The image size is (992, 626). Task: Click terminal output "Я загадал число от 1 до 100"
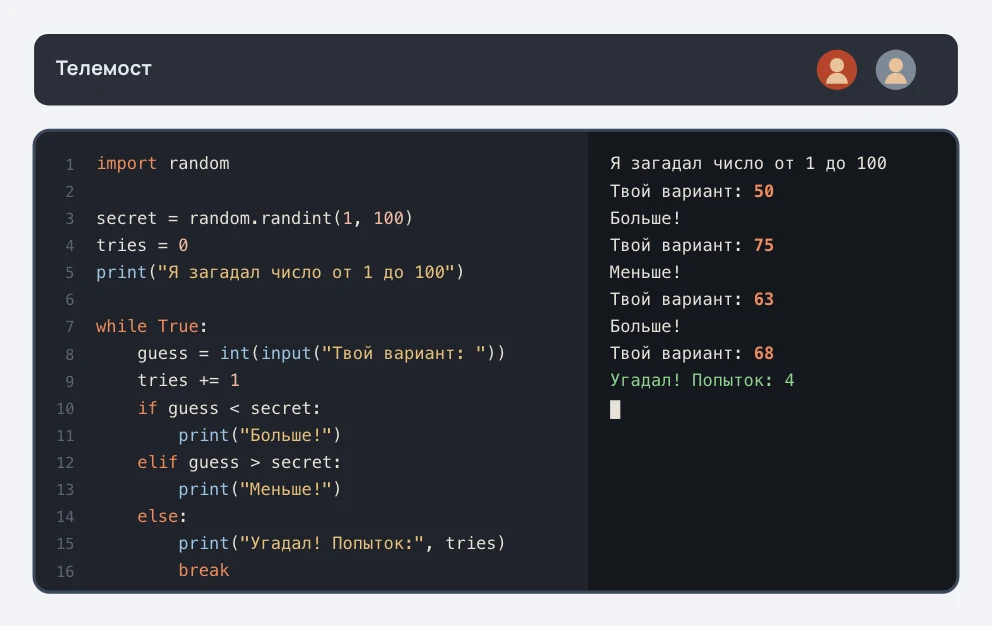[748, 163]
